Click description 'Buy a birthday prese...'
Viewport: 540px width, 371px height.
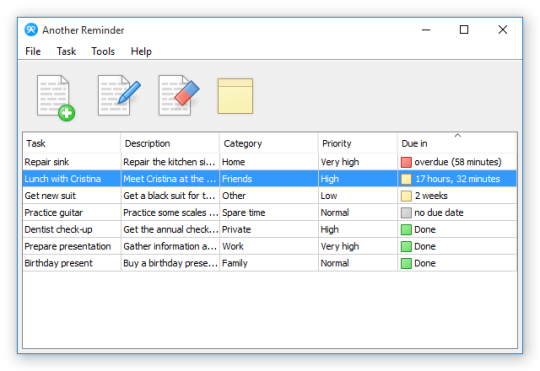(x=171, y=263)
